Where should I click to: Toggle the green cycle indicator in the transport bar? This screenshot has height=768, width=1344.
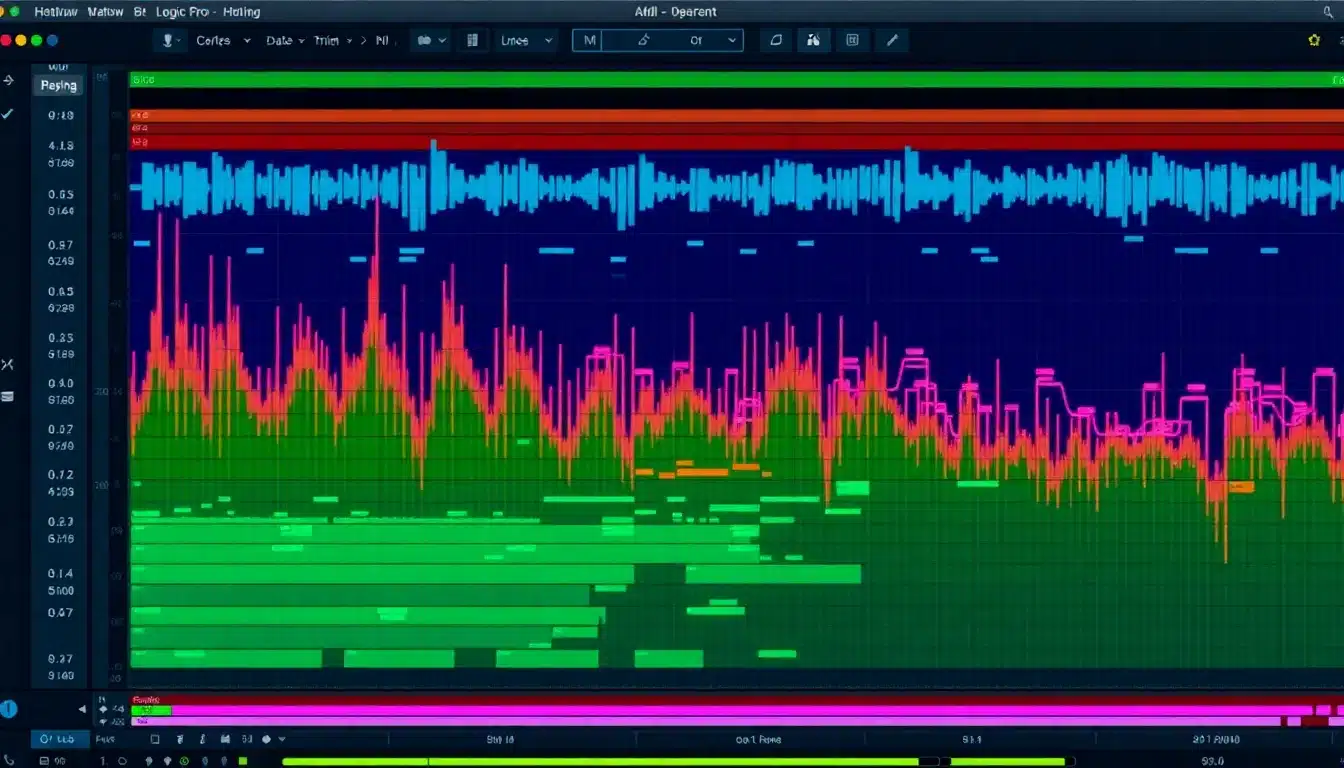click(184, 761)
